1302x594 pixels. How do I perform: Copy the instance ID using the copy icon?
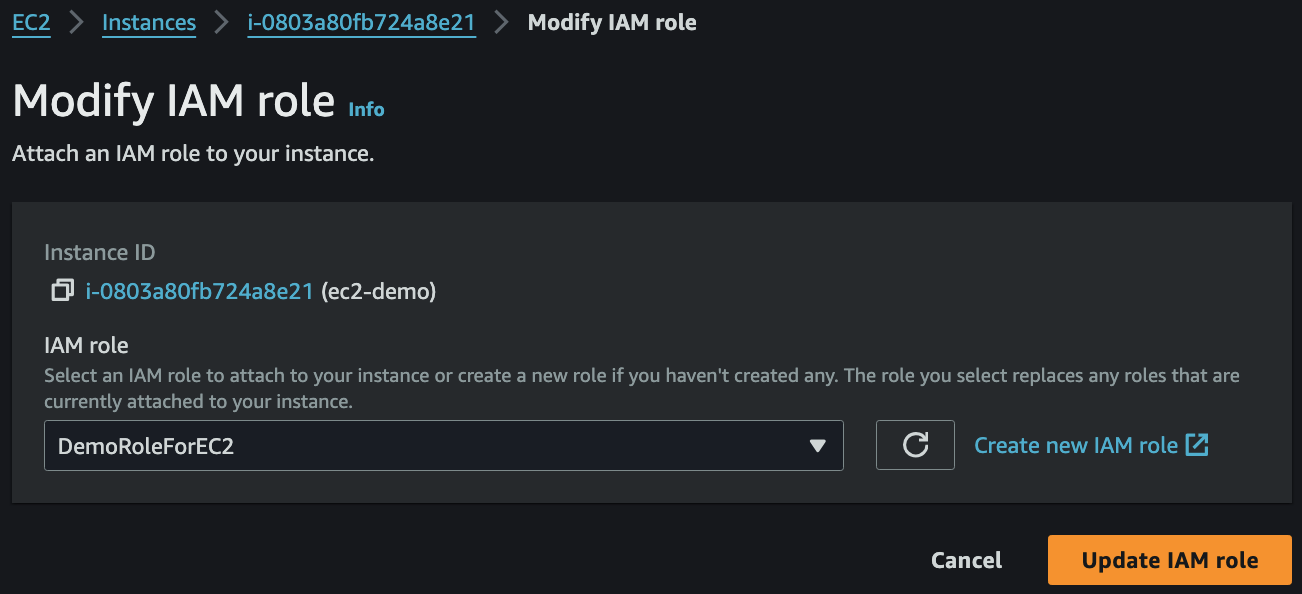point(62,291)
